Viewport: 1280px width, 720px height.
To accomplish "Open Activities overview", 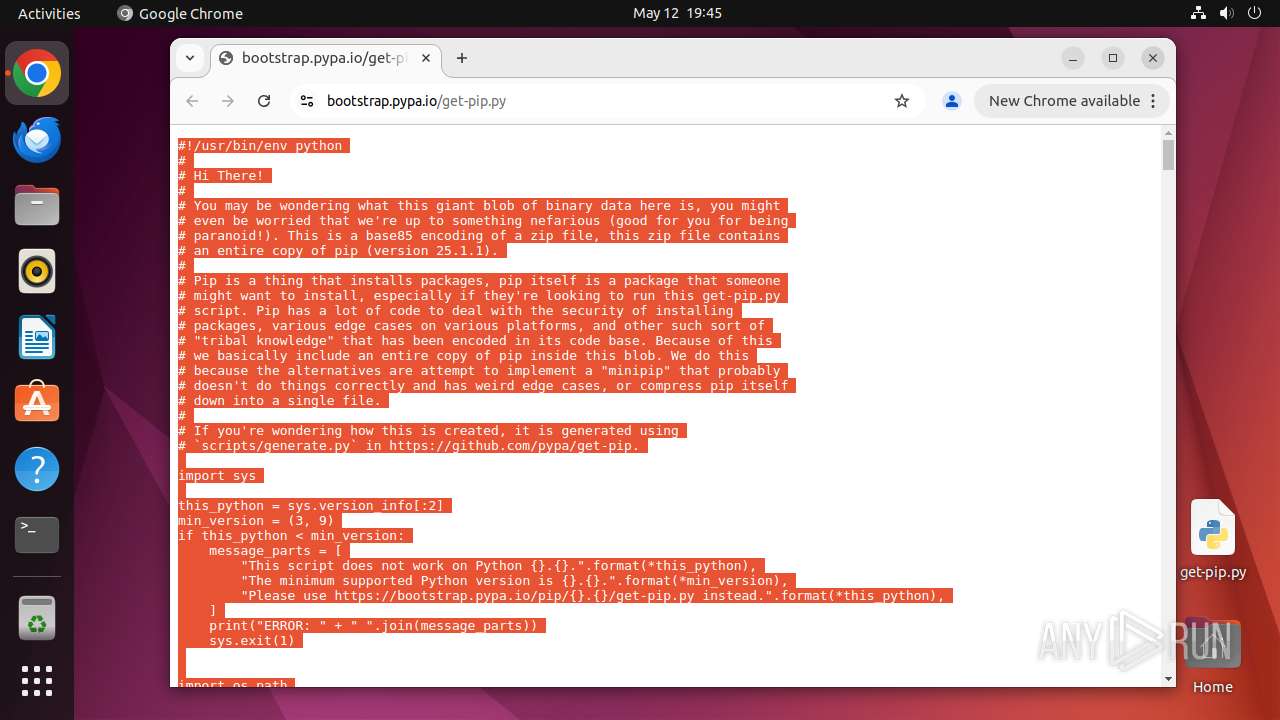I will tap(49, 13).
